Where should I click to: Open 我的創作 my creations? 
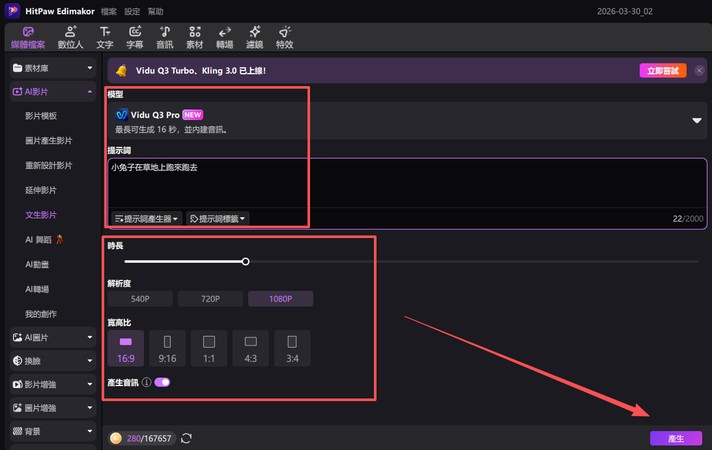pos(41,314)
